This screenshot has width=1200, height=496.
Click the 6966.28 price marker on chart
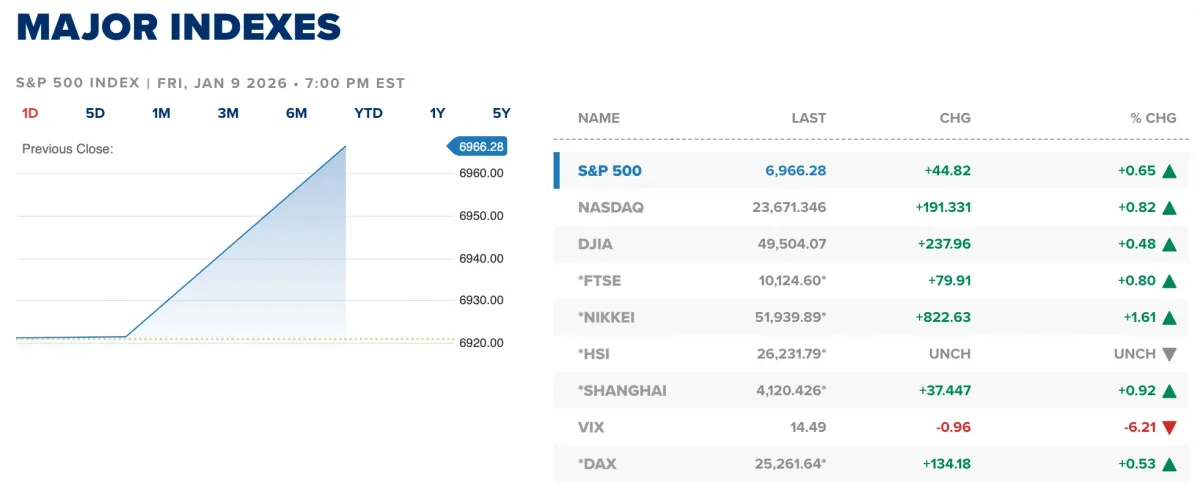pyautogui.click(x=481, y=147)
